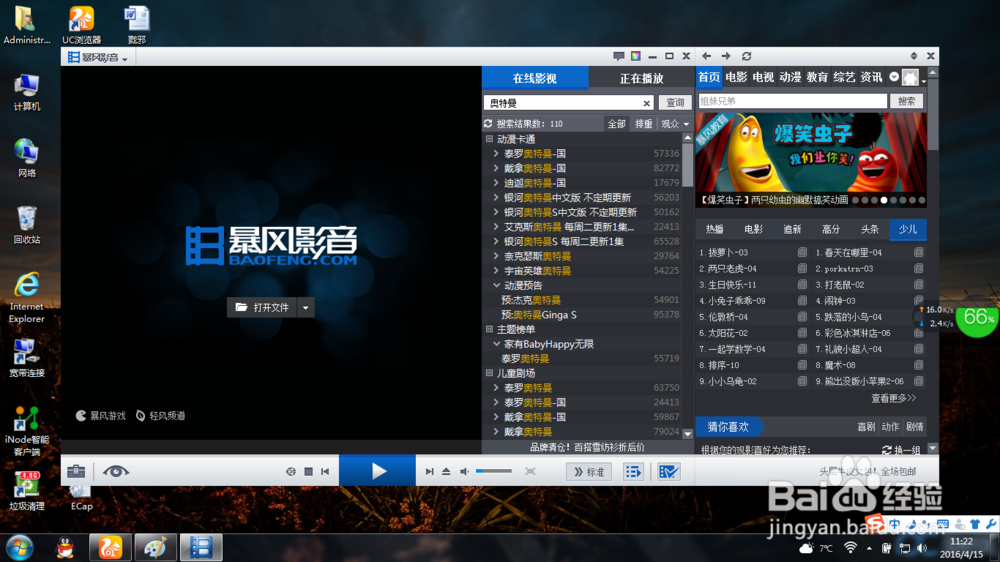Toggle the left-eye mode eye icon
The image size is (1000, 562).
[115, 471]
